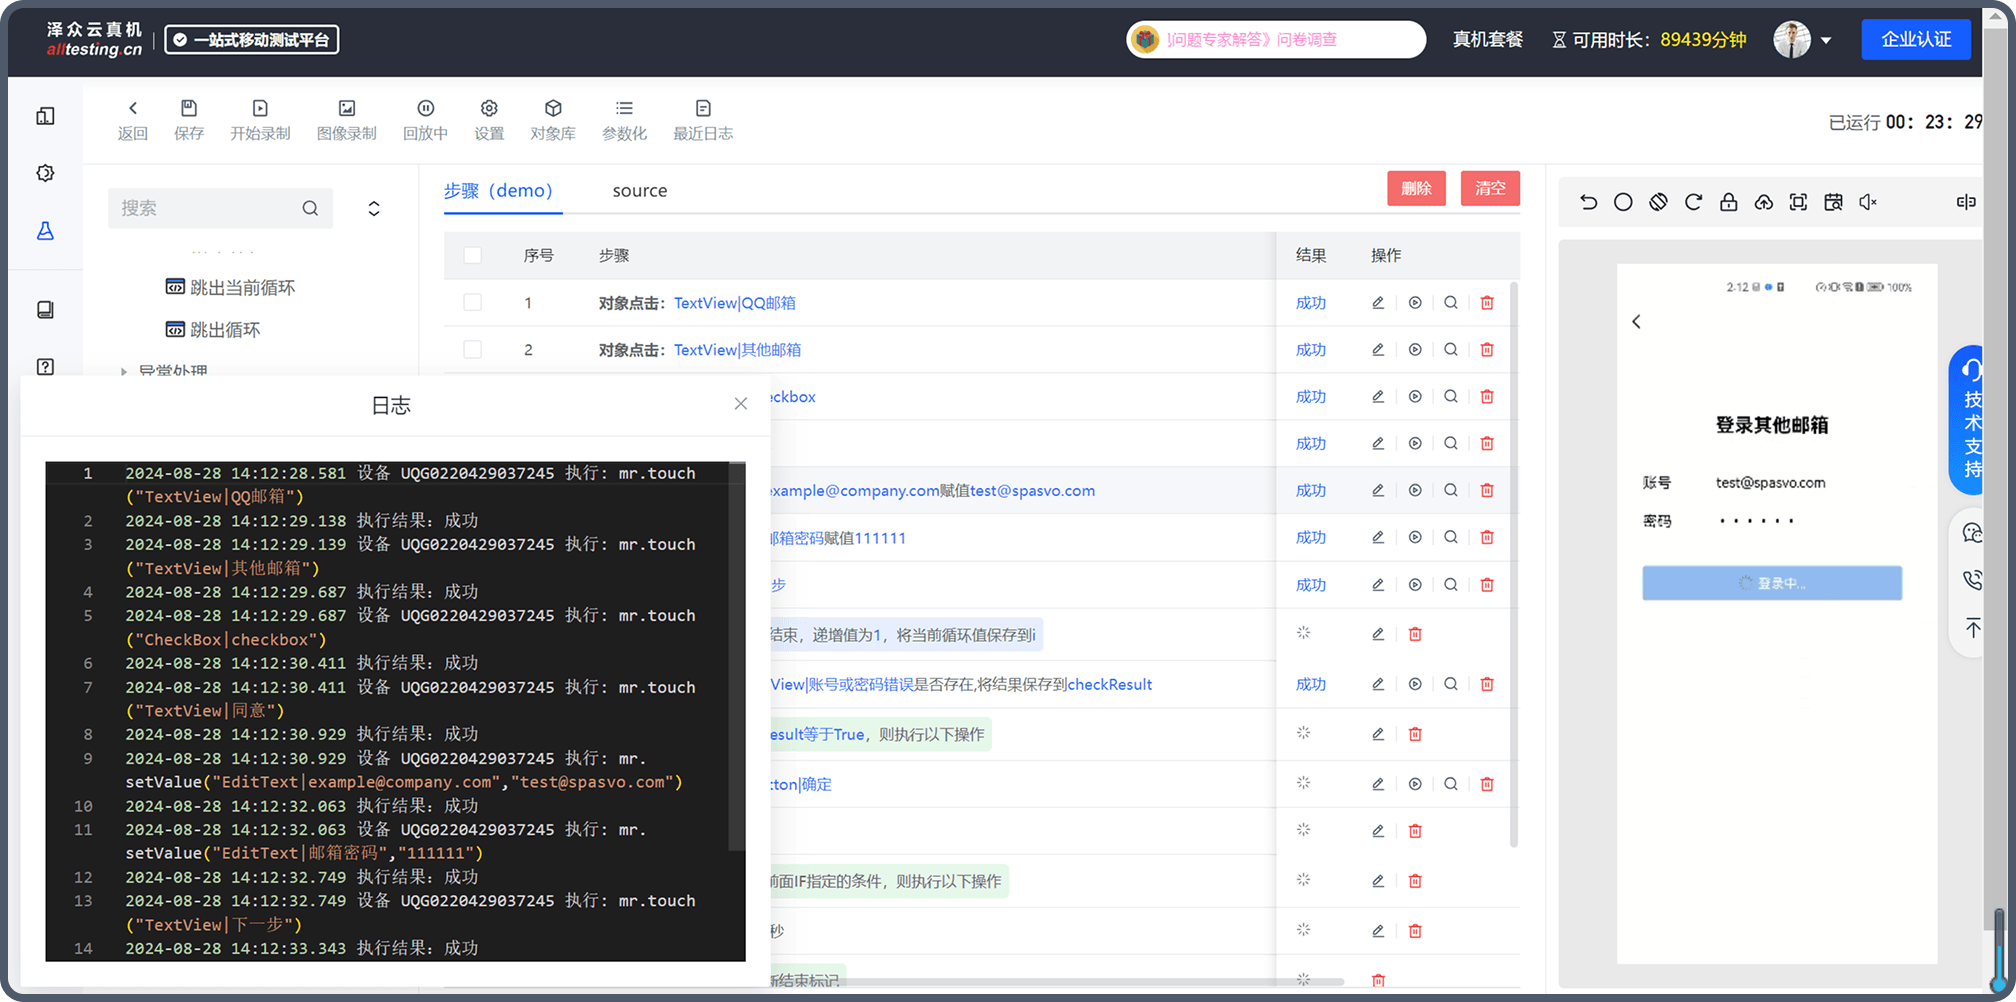Open the 对象库 object library

tap(553, 119)
